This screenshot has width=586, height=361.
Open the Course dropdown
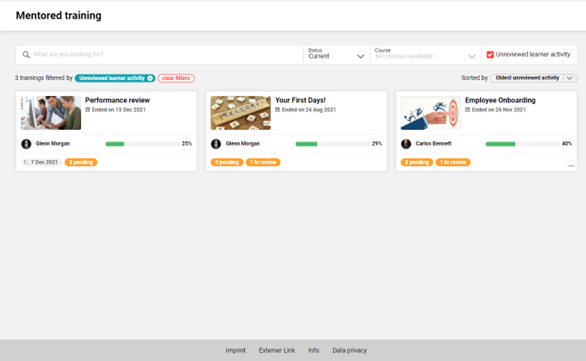pos(425,55)
